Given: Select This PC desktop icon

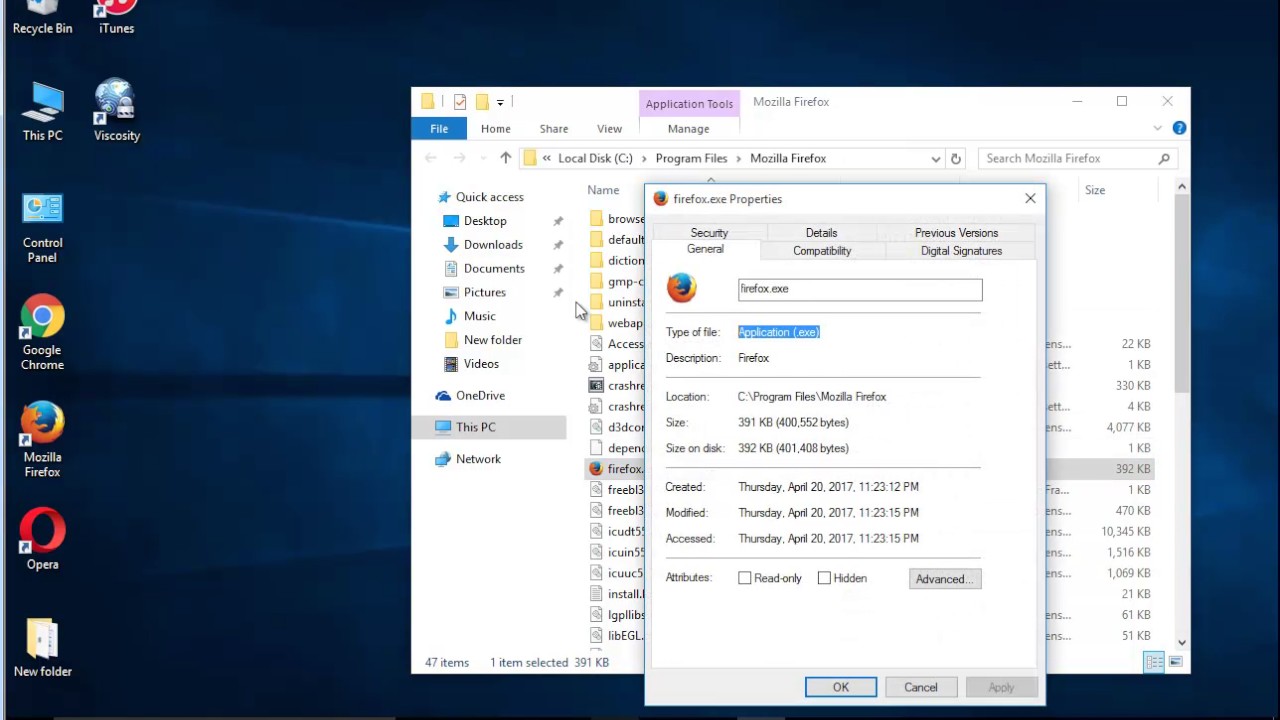Looking at the screenshot, I should coord(42,110).
